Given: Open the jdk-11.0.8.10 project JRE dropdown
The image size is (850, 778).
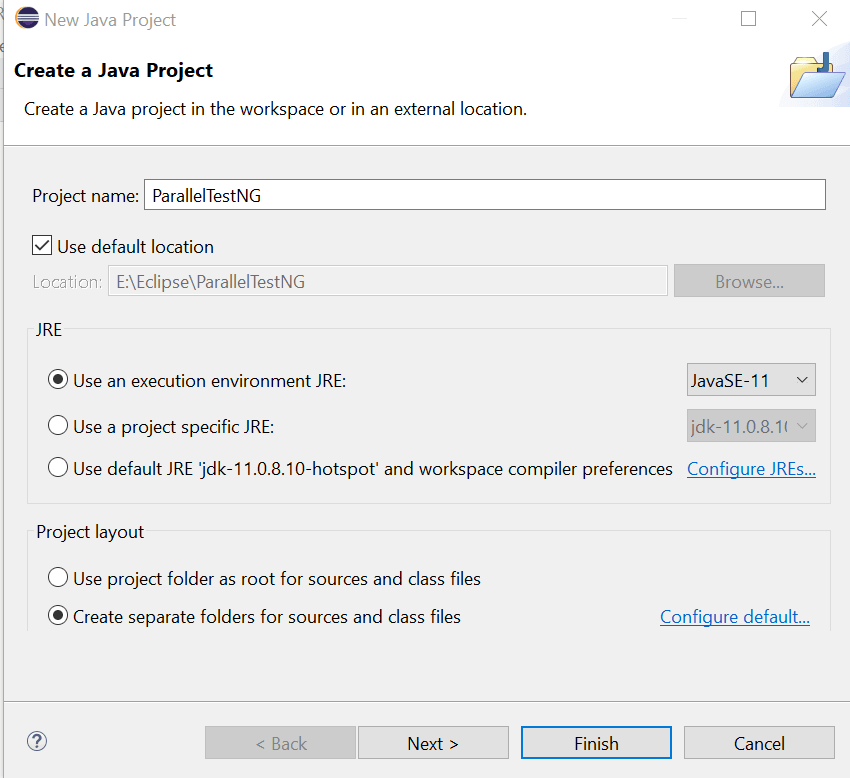Looking at the screenshot, I should [751, 426].
